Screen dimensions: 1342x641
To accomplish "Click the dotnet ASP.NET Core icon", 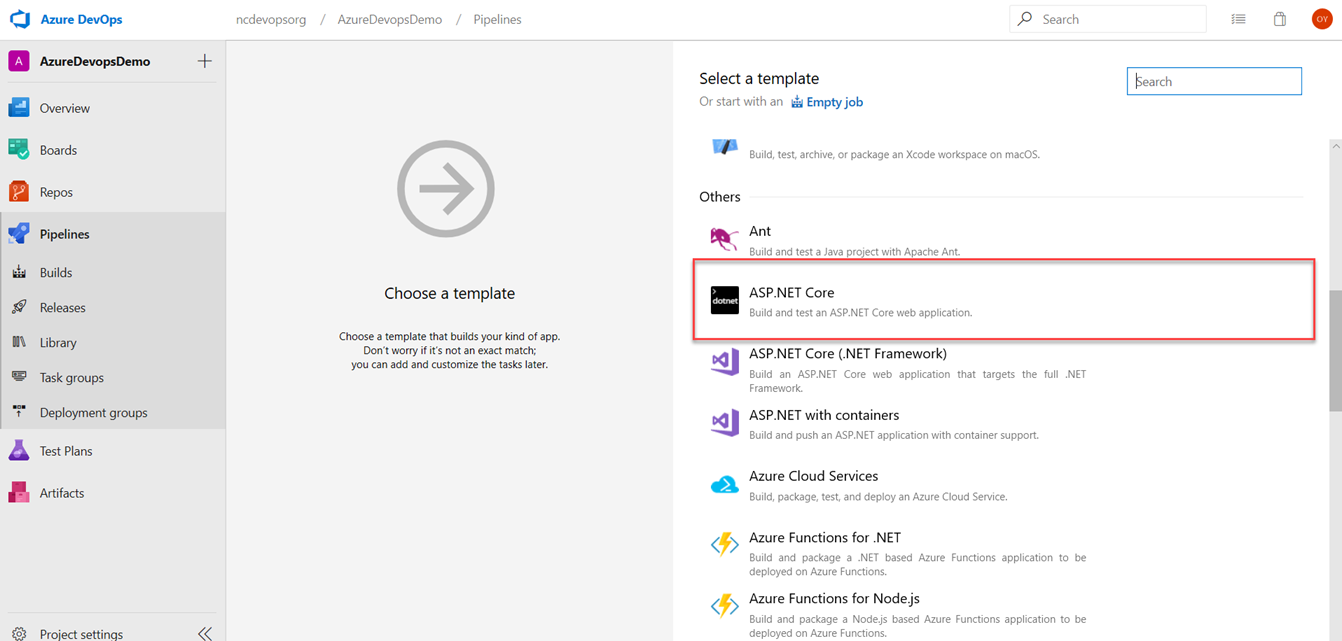I will [725, 300].
